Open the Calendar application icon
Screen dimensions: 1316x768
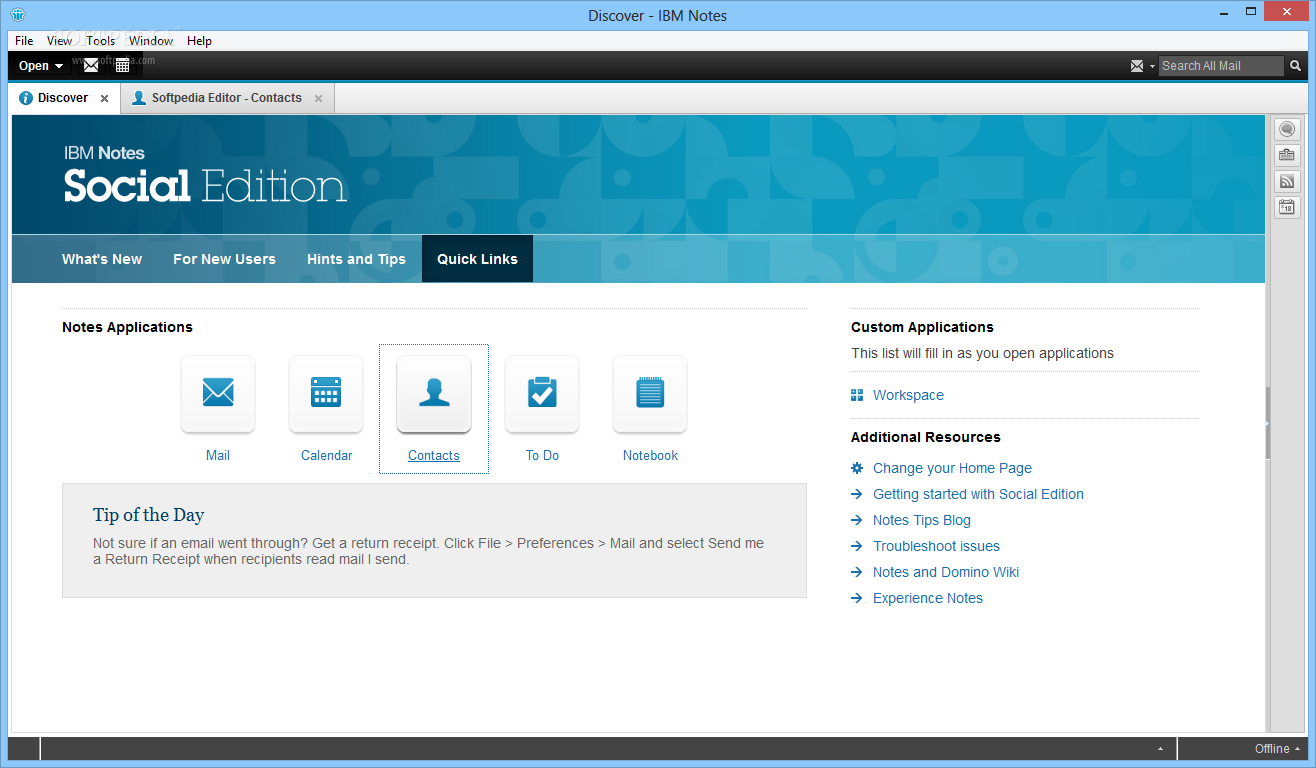[326, 394]
